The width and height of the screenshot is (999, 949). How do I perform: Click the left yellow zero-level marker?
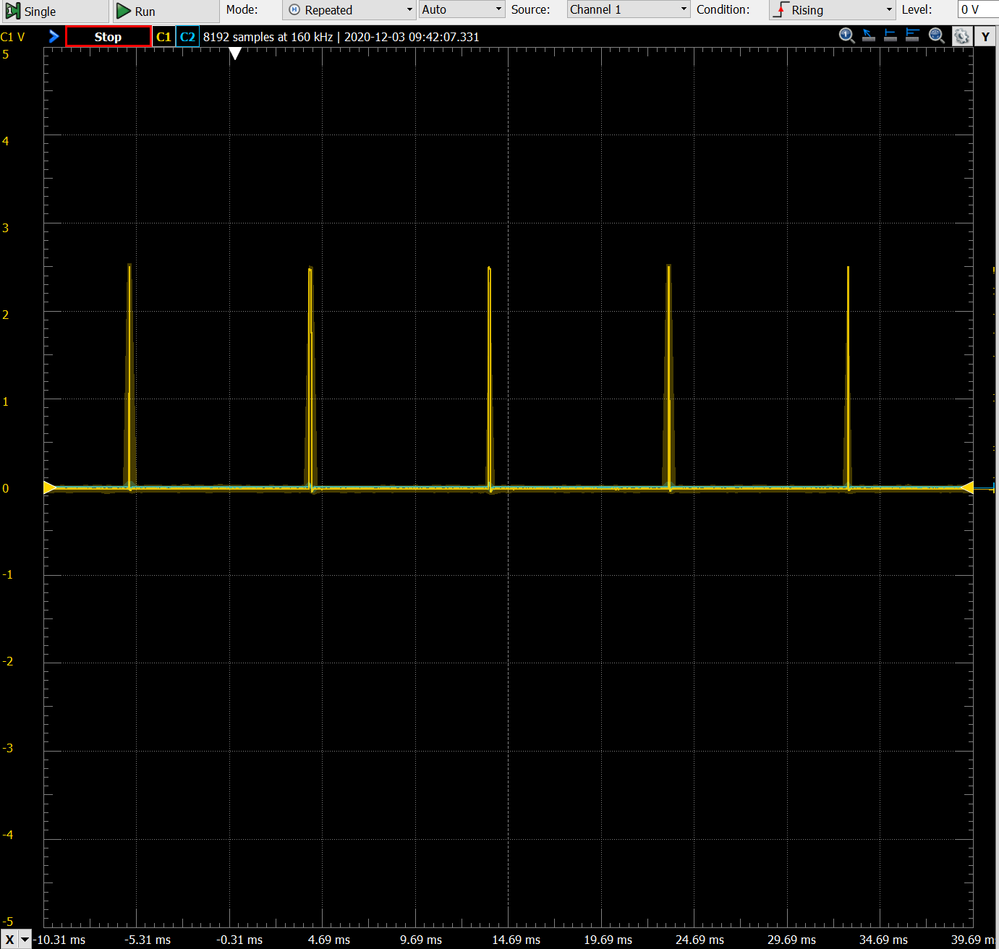(x=50, y=488)
